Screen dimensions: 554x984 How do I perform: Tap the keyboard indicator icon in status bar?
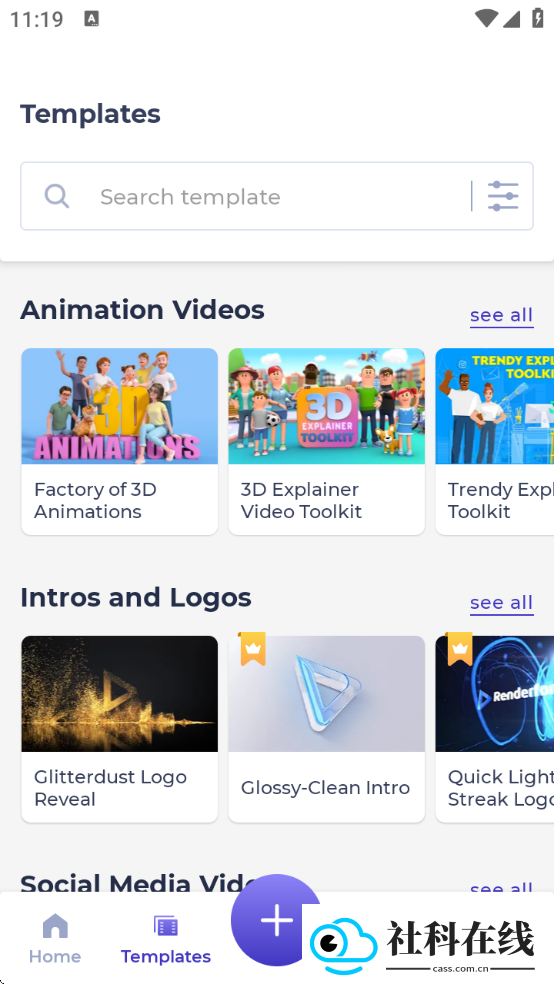tap(92, 18)
